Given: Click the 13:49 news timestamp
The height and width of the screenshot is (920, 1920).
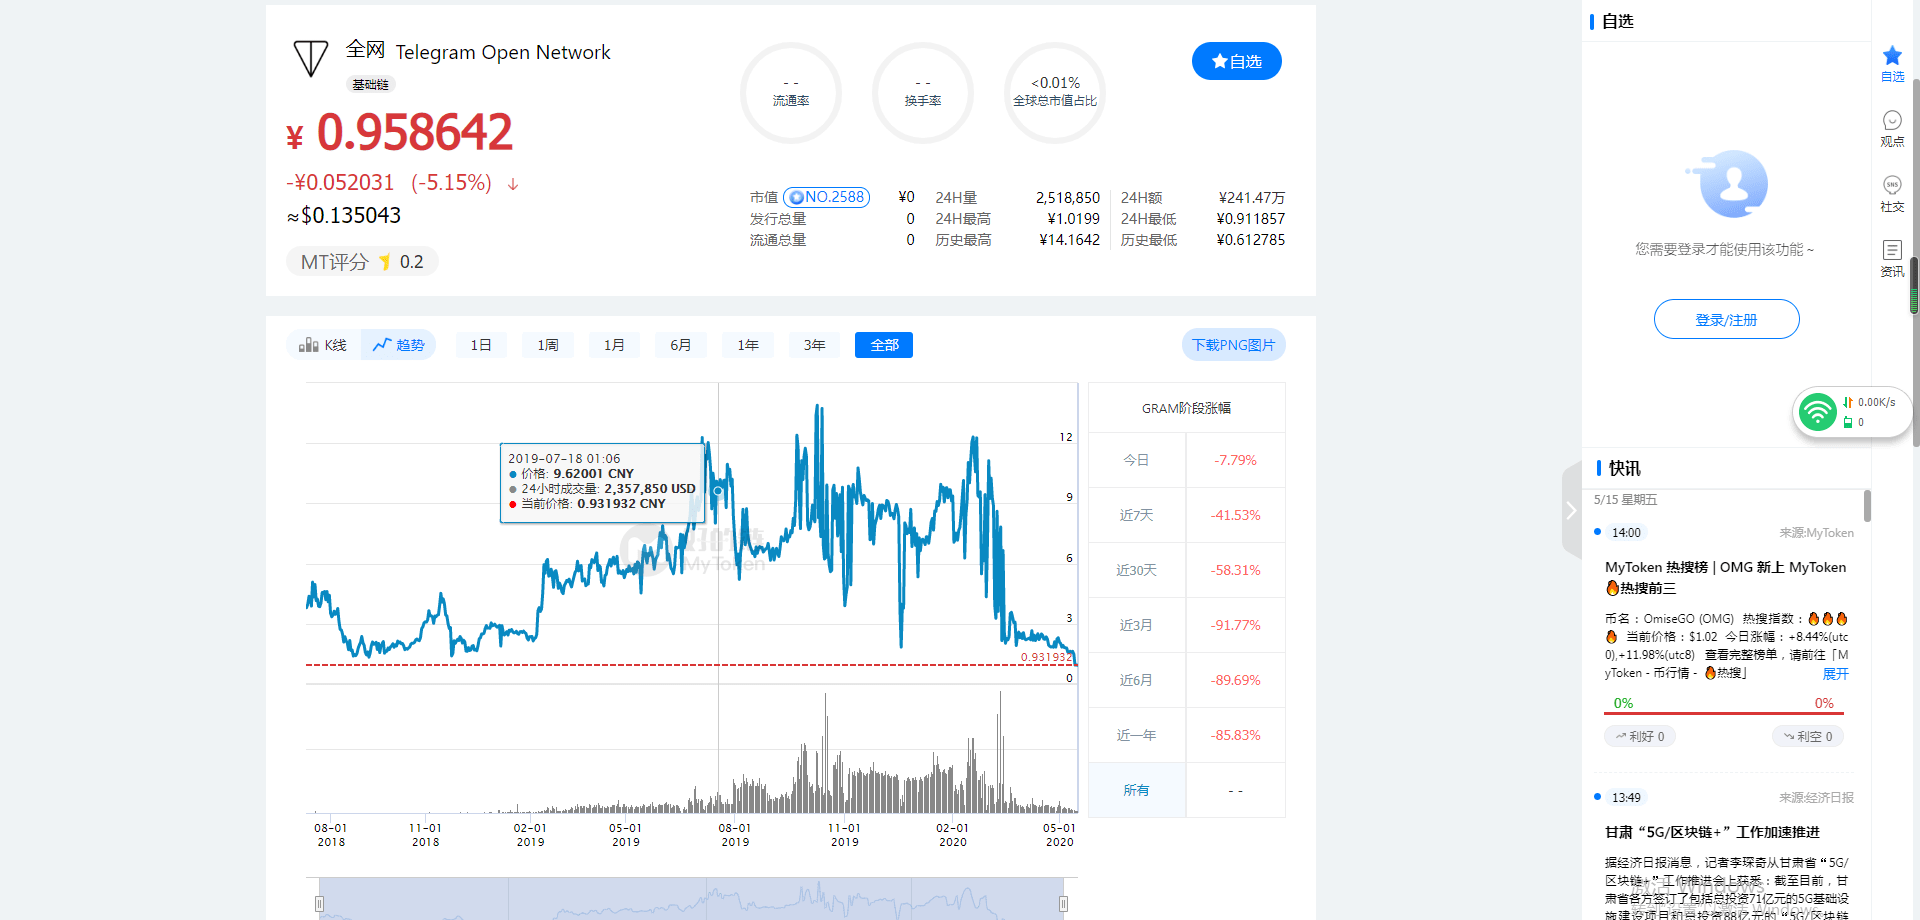Looking at the screenshot, I should tap(1626, 798).
